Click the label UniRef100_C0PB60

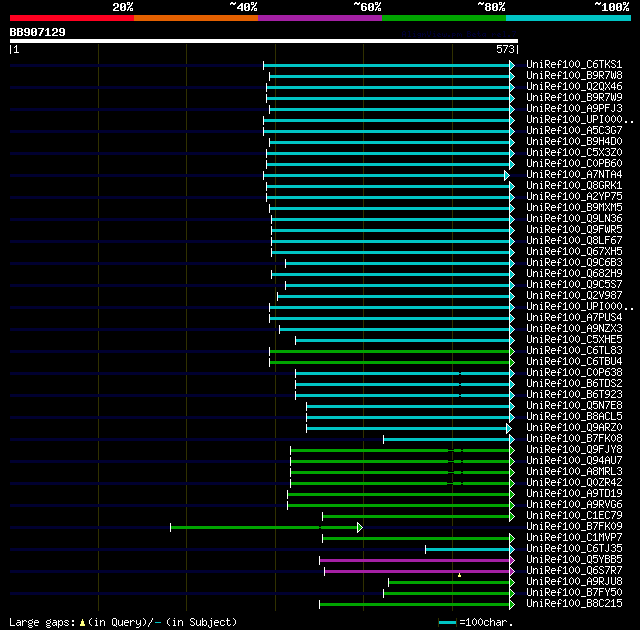coord(574,164)
